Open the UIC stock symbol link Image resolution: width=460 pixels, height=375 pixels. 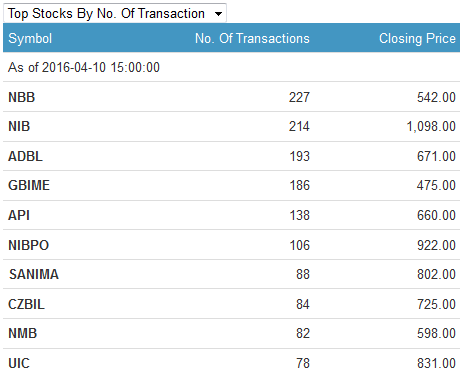point(19,363)
